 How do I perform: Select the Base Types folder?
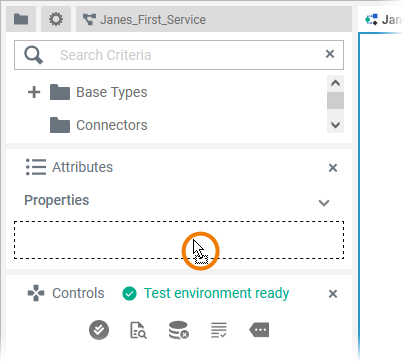click(x=99, y=92)
